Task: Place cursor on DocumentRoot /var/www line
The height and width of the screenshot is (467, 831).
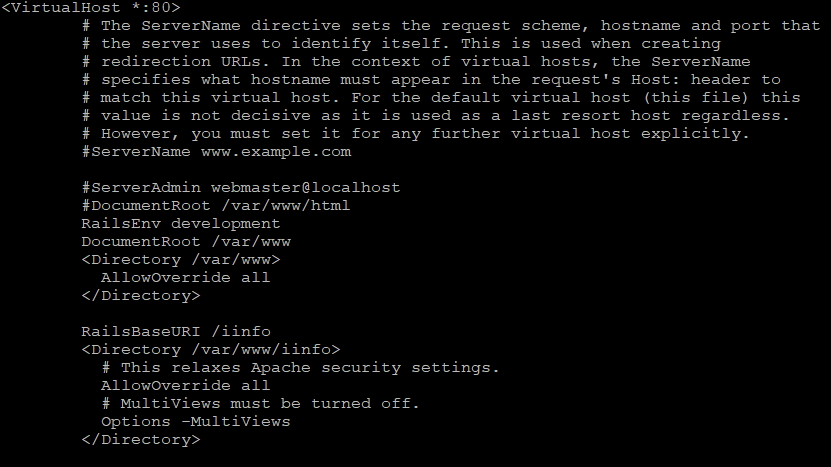Action: 186,242
